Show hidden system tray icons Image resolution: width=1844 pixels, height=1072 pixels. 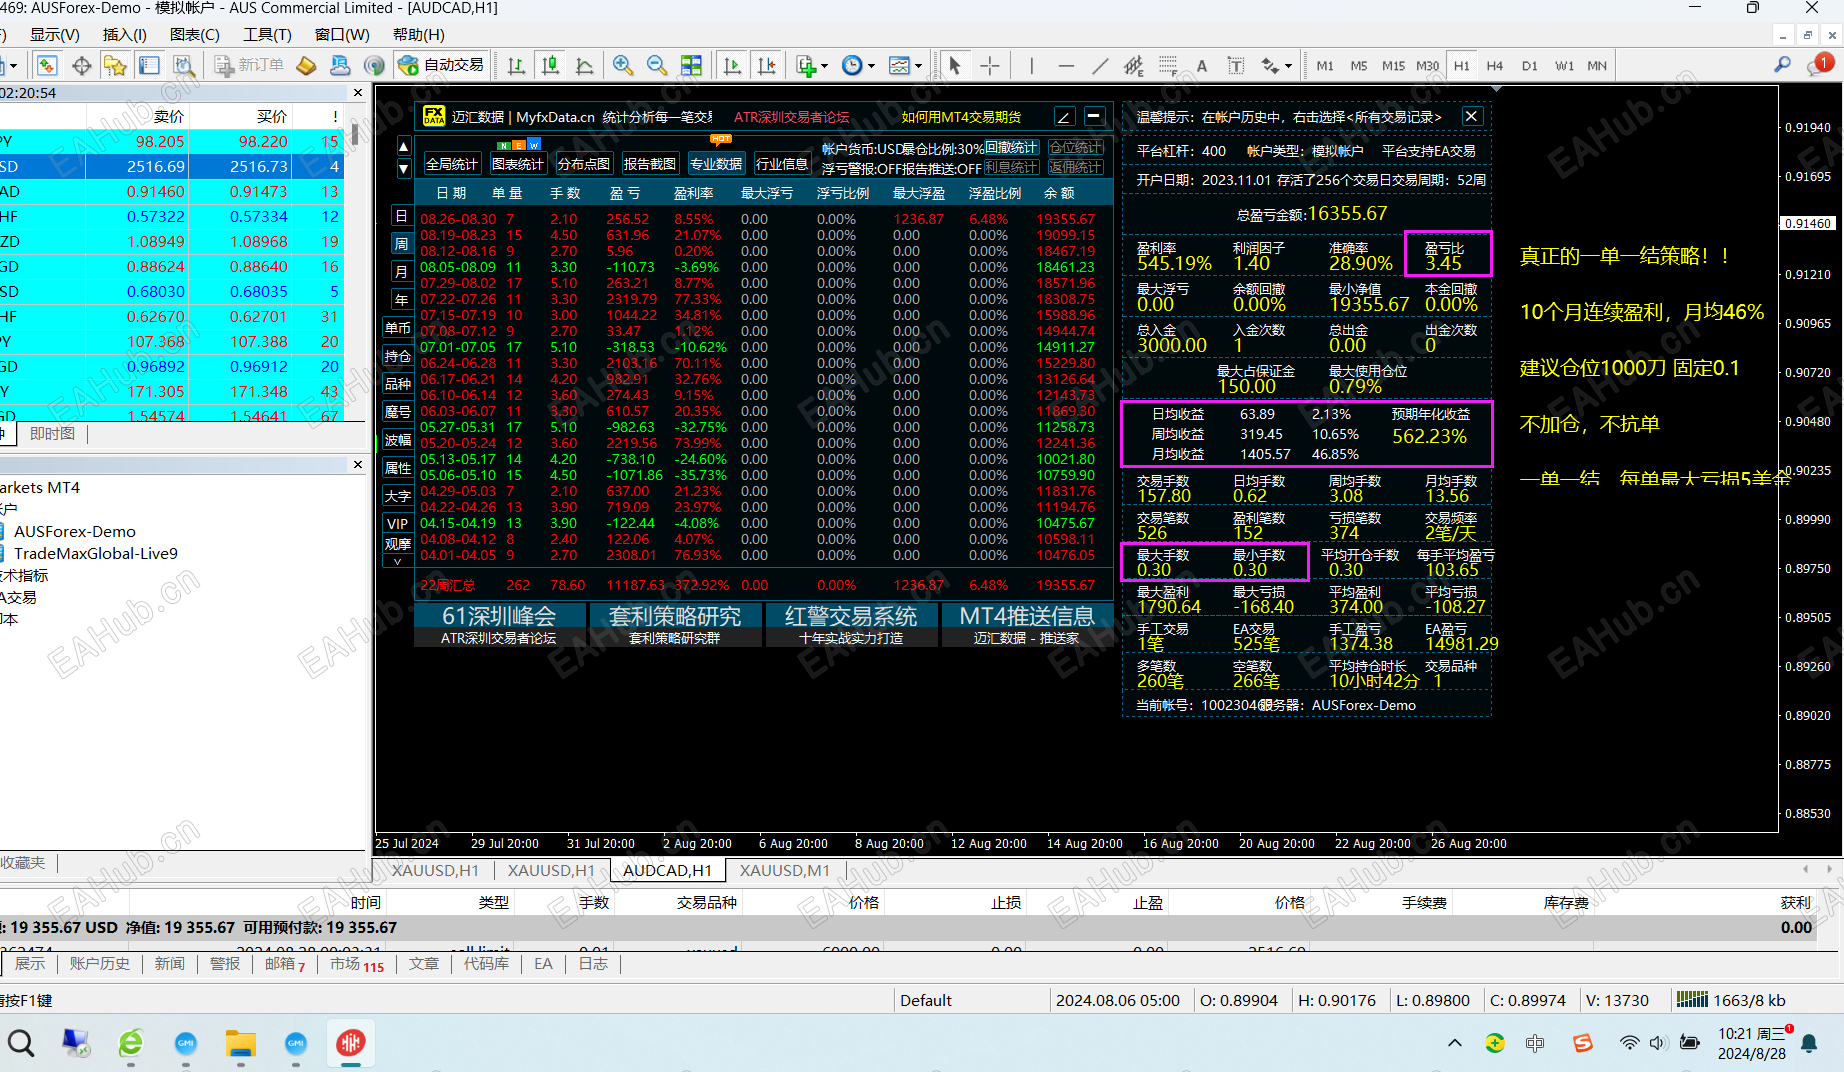tap(1455, 1043)
